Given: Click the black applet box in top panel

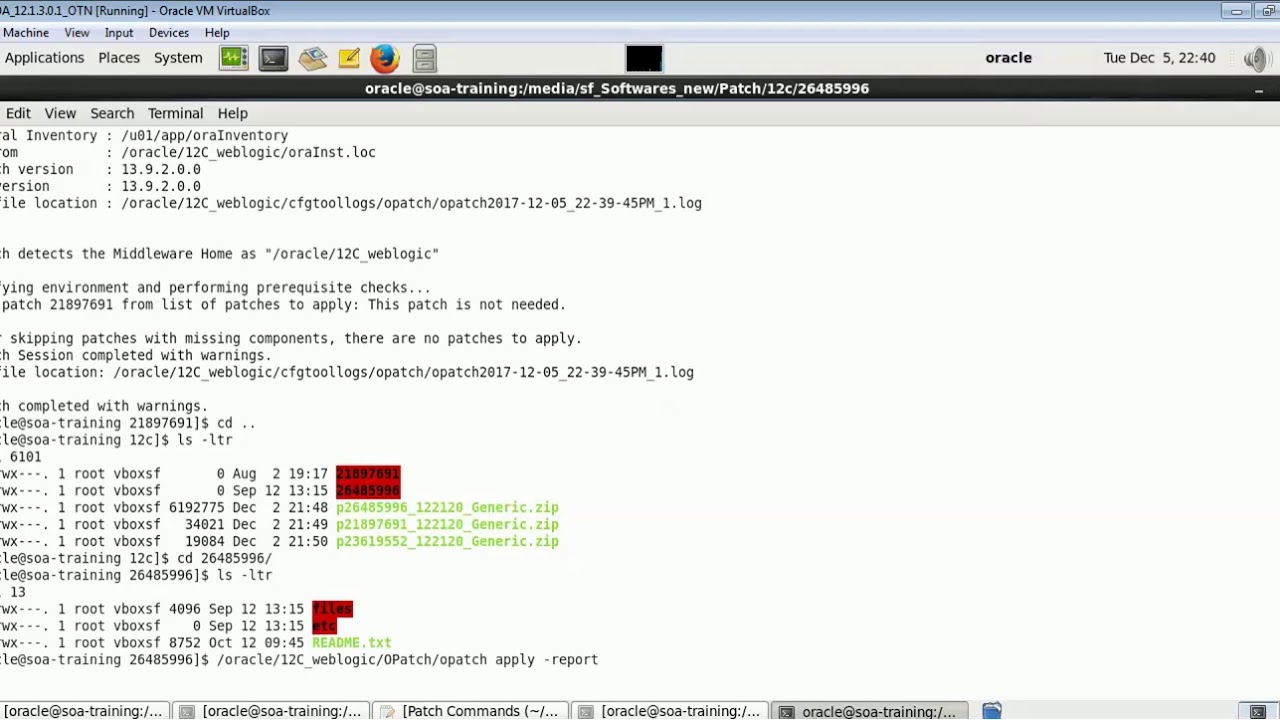Looking at the screenshot, I should click(x=644, y=58).
